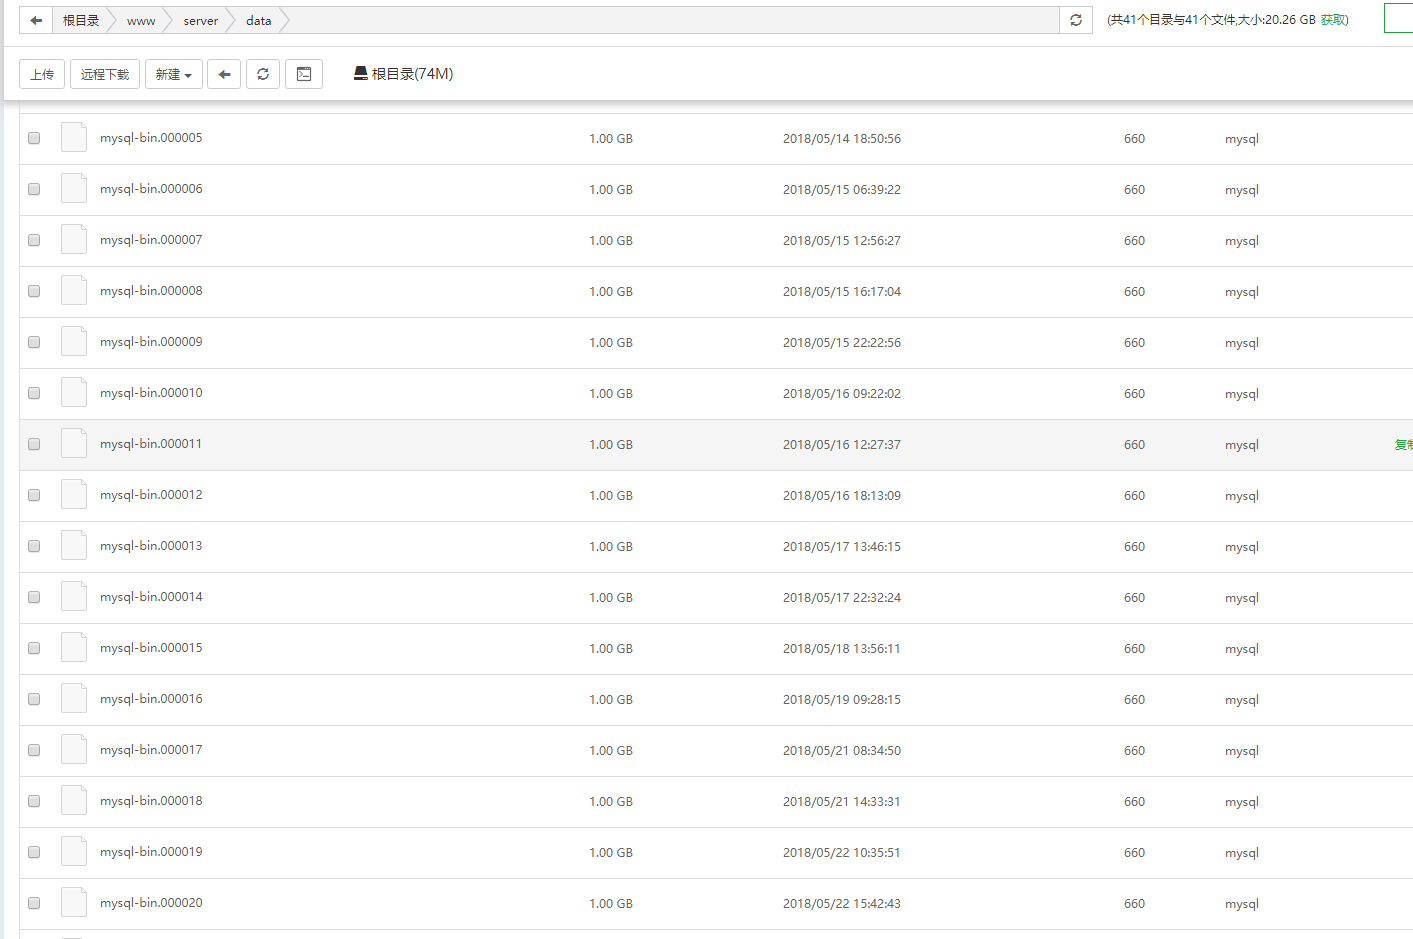
Task: Tick checkbox next to mysql-bin.000013
Action: tap(34, 546)
